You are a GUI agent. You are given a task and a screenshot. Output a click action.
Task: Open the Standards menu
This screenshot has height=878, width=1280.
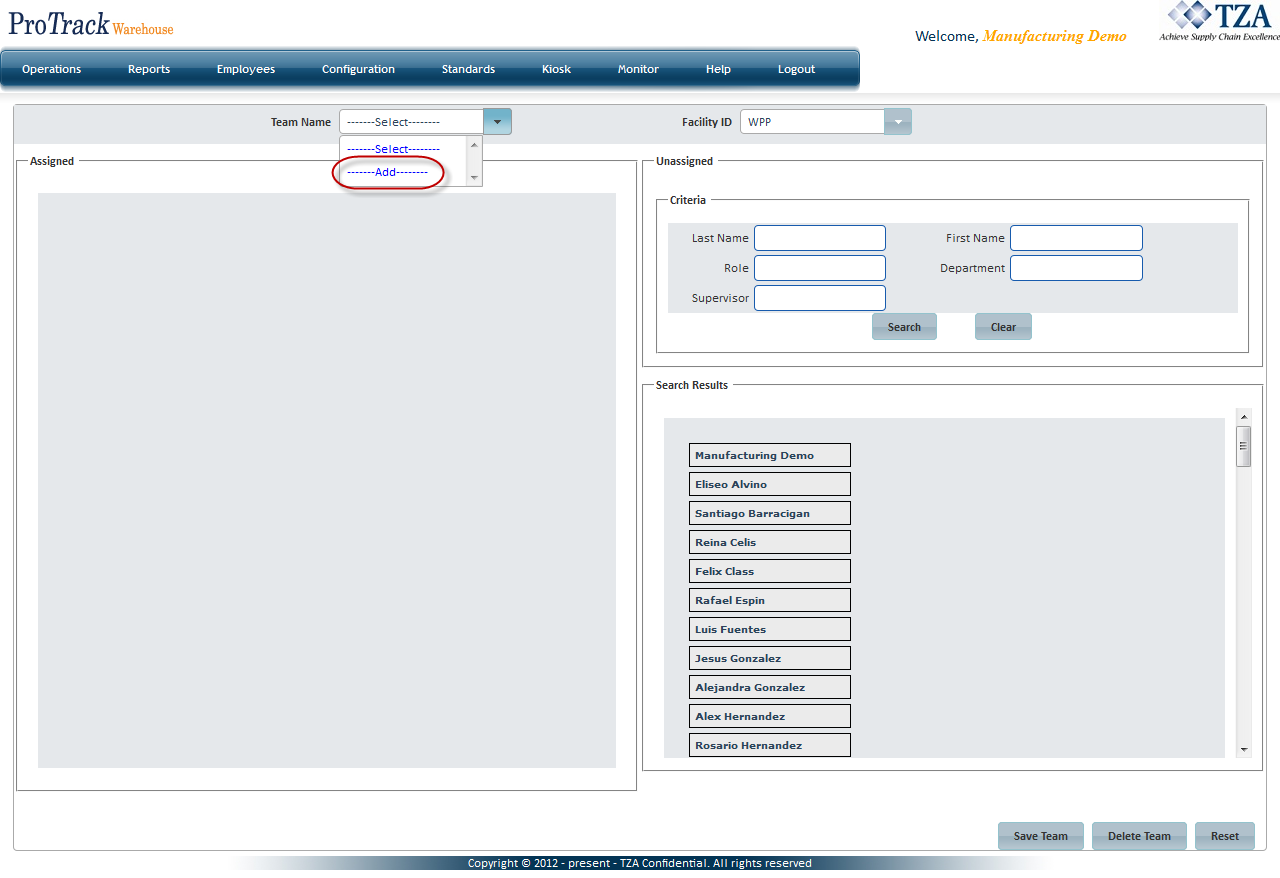[x=468, y=69]
